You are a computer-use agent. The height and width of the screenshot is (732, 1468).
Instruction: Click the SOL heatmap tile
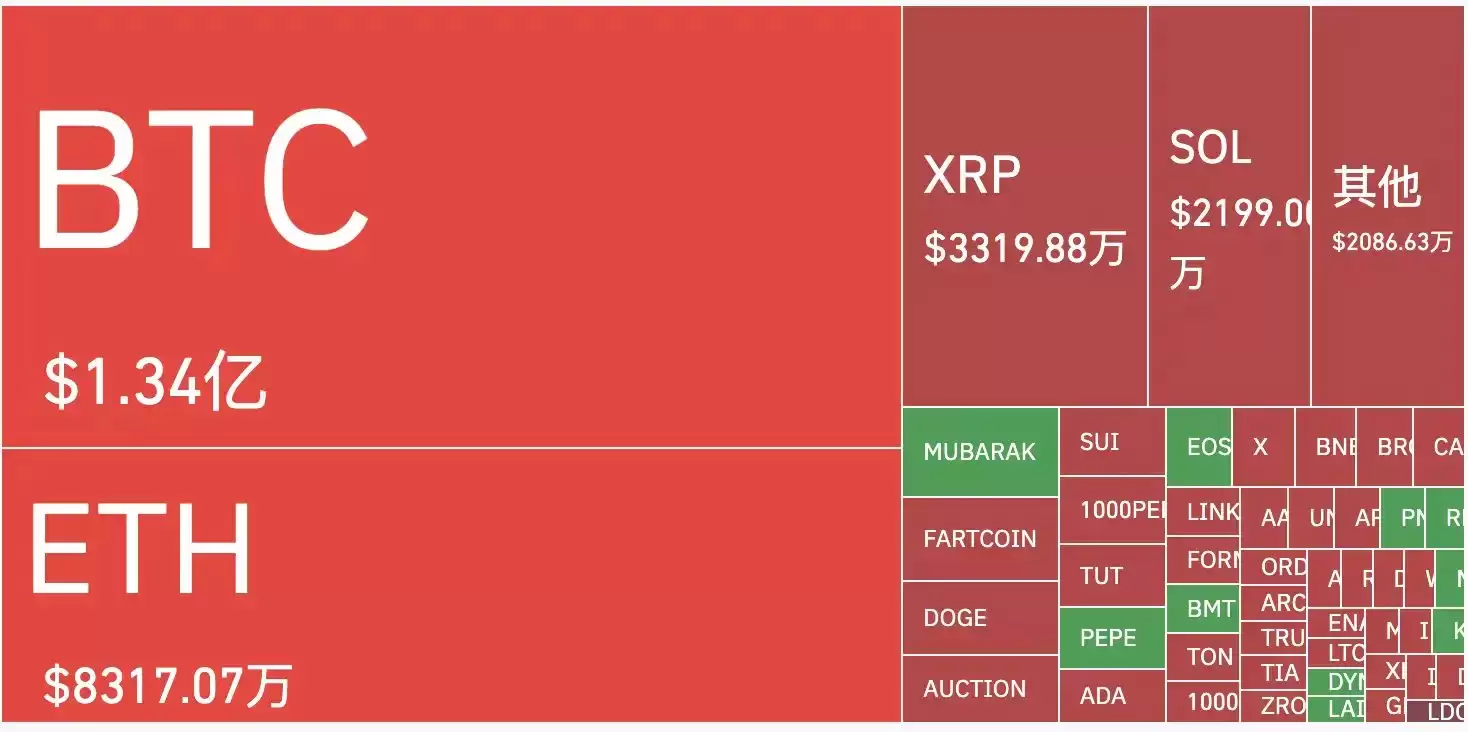pos(1229,206)
